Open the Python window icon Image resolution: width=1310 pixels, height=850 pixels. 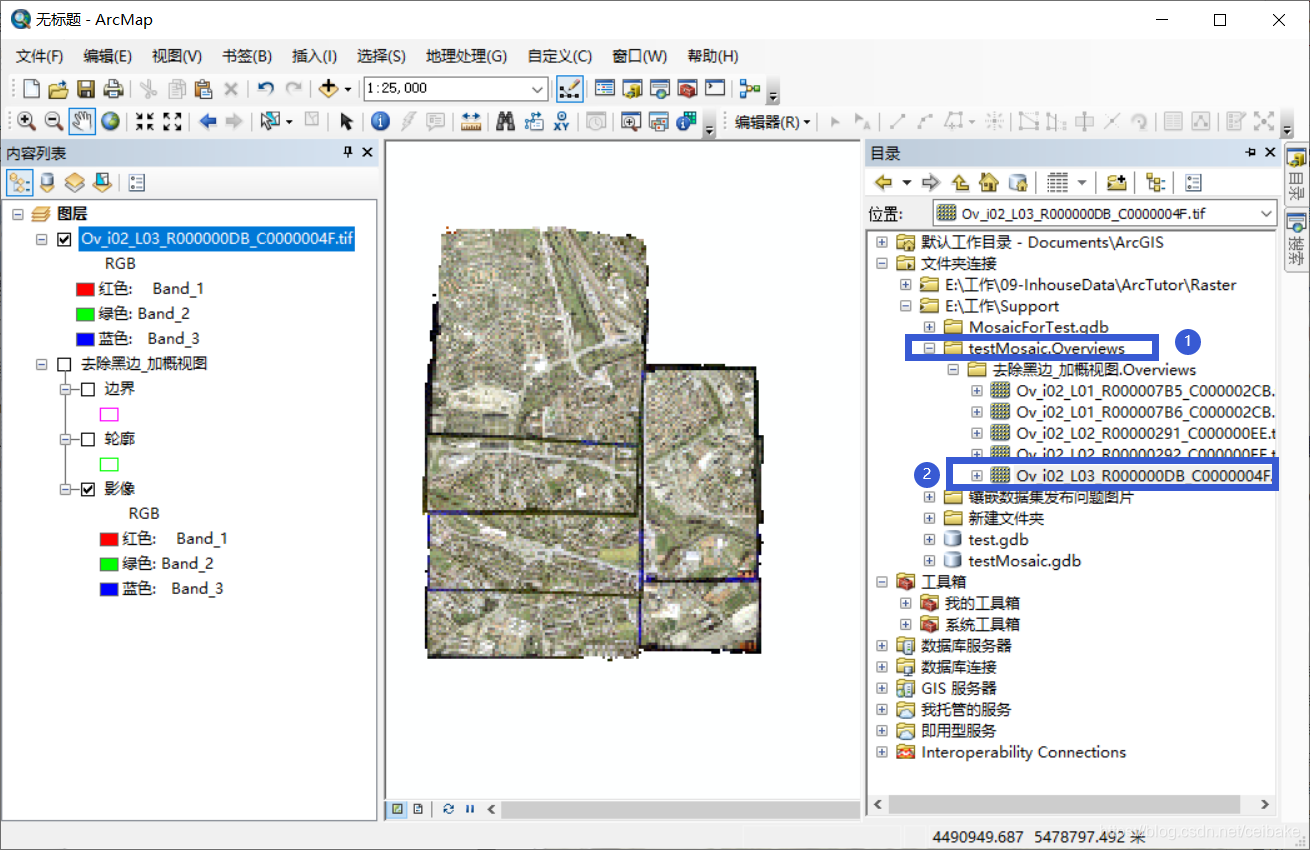pos(714,89)
